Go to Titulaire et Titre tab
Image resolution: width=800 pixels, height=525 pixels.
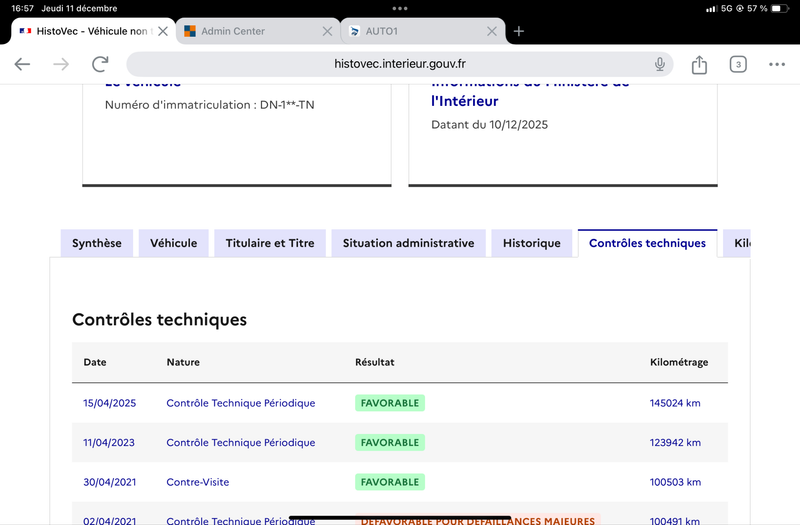tap(270, 243)
